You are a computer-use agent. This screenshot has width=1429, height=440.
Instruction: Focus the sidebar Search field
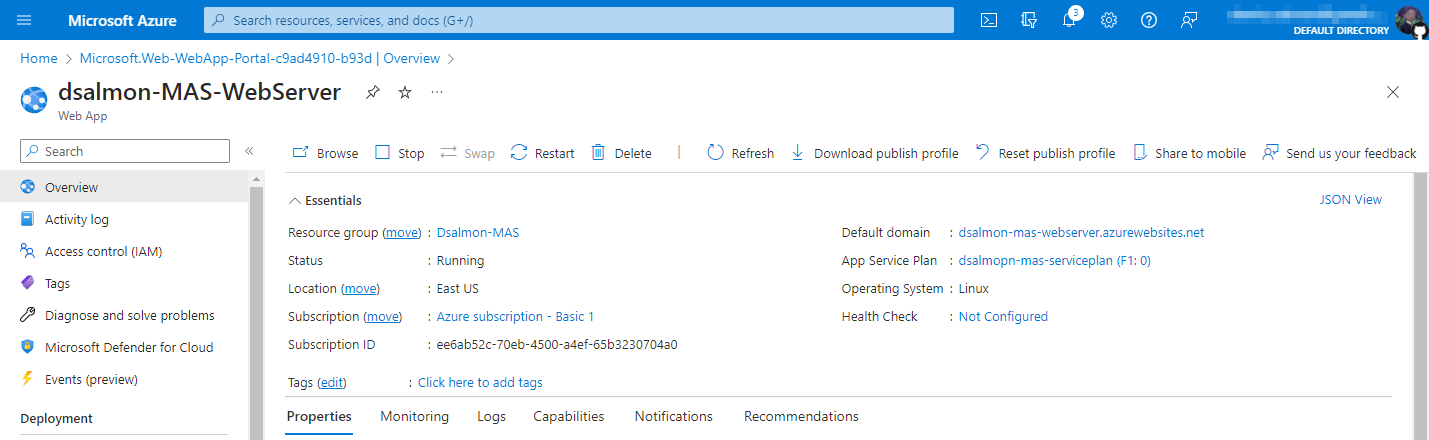[125, 151]
